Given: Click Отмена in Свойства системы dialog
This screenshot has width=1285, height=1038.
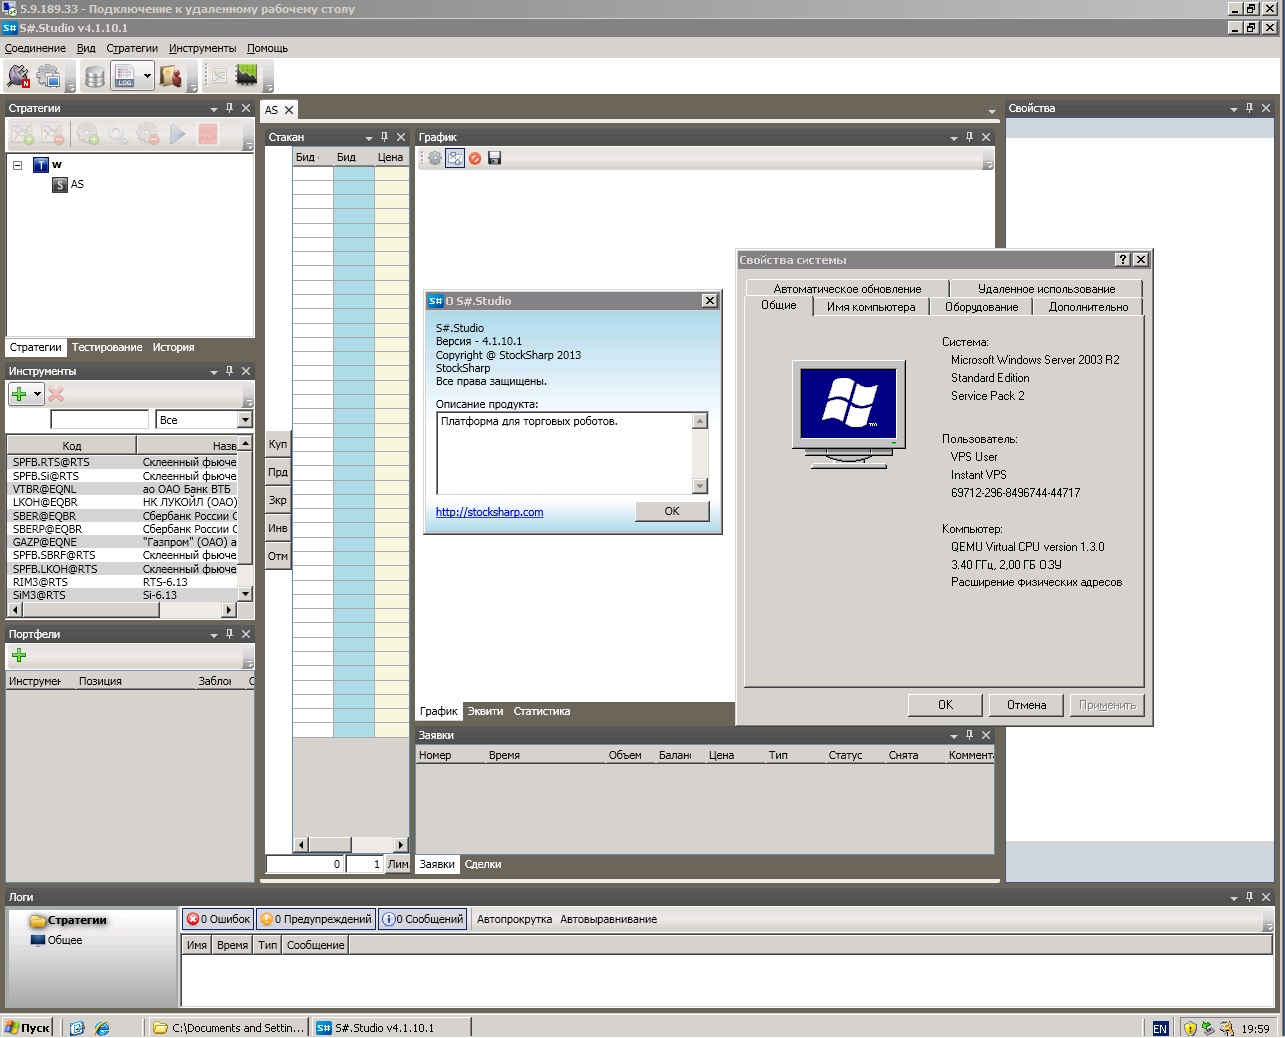Looking at the screenshot, I should [1026, 705].
